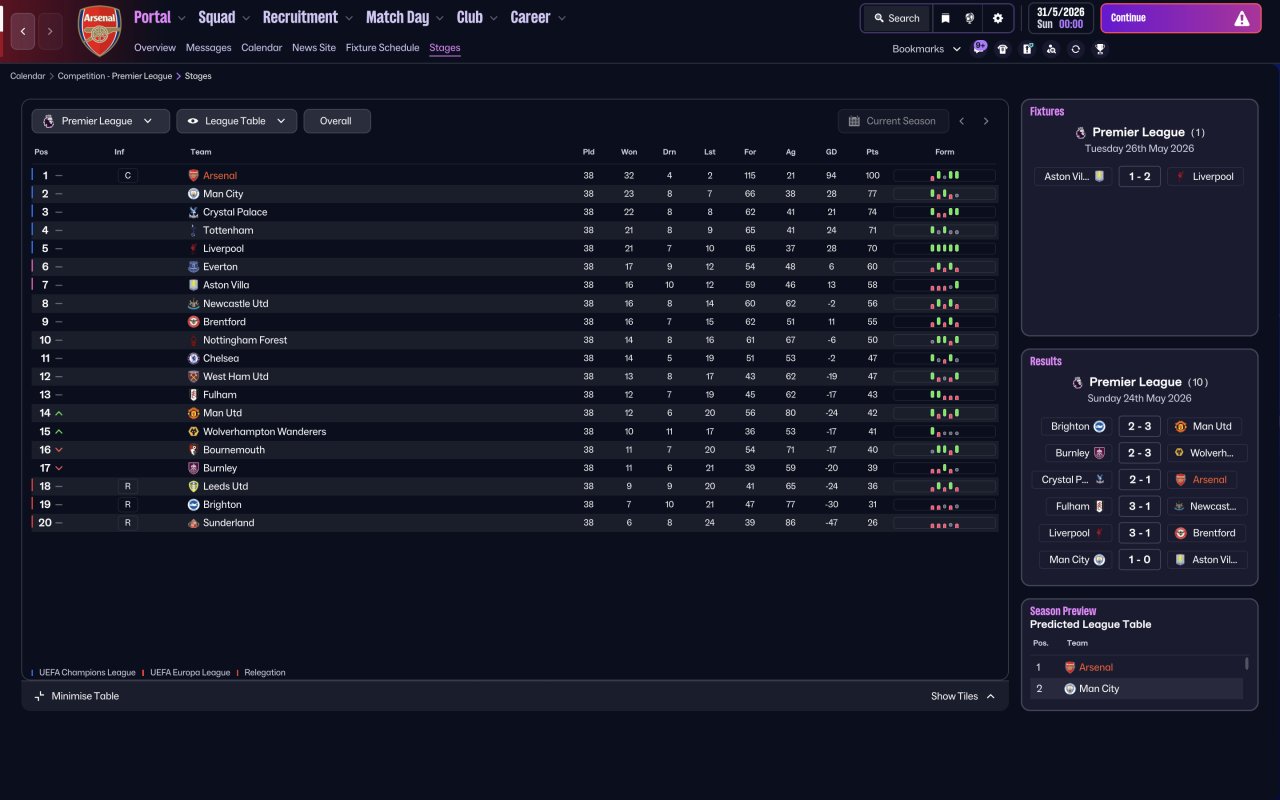Viewport: 1280px width, 800px height.
Task: Go to previous season with left chevron
Action: click(962, 121)
